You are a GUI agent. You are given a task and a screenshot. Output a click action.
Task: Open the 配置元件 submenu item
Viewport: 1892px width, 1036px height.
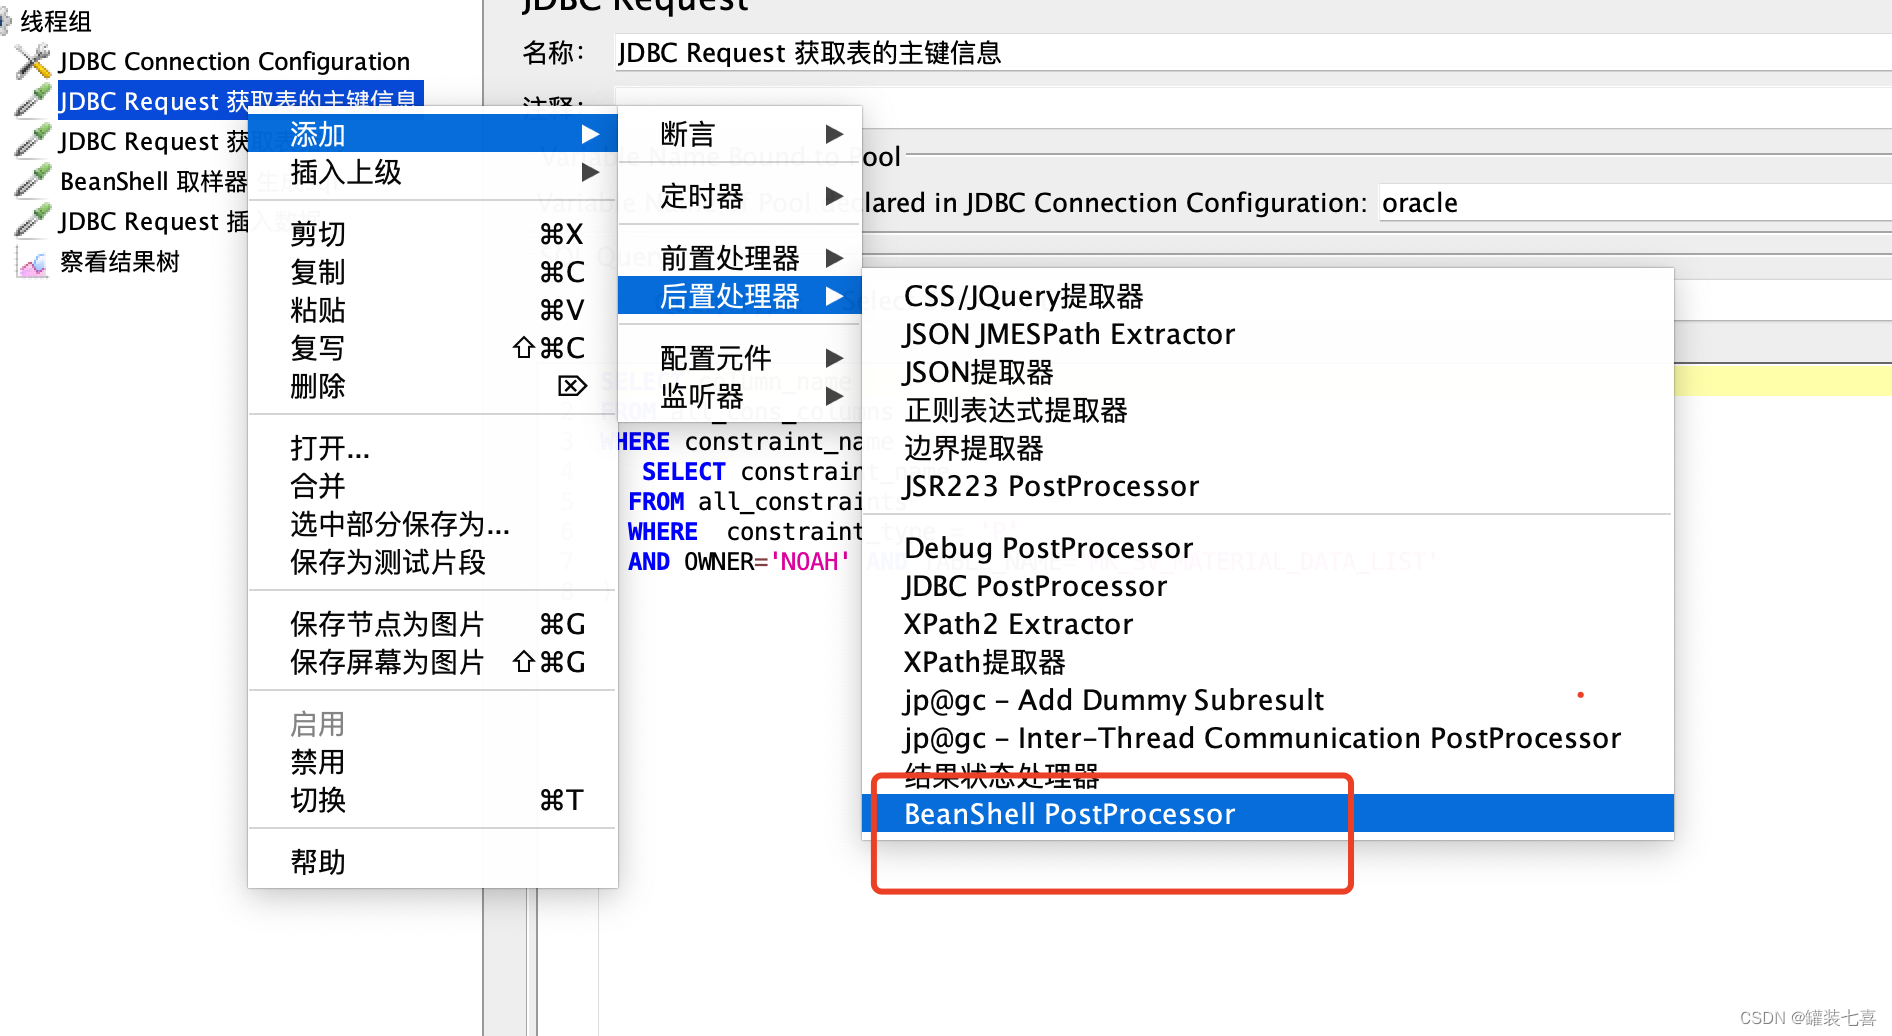tap(740, 358)
